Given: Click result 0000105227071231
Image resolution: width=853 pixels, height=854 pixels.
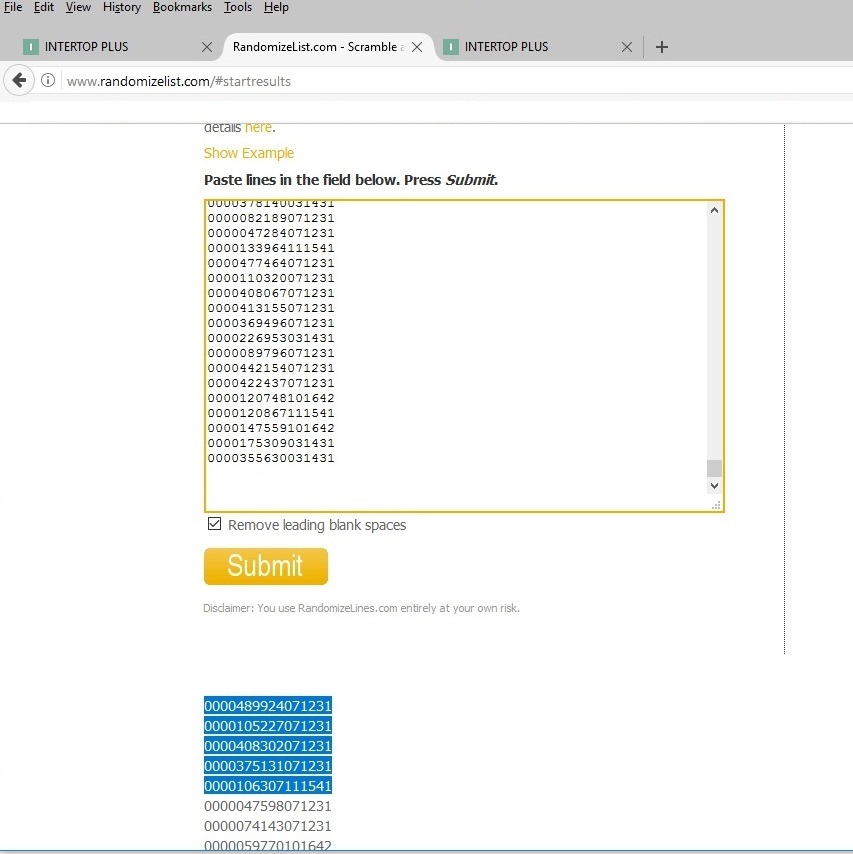Looking at the screenshot, I should tap(267, 726).
